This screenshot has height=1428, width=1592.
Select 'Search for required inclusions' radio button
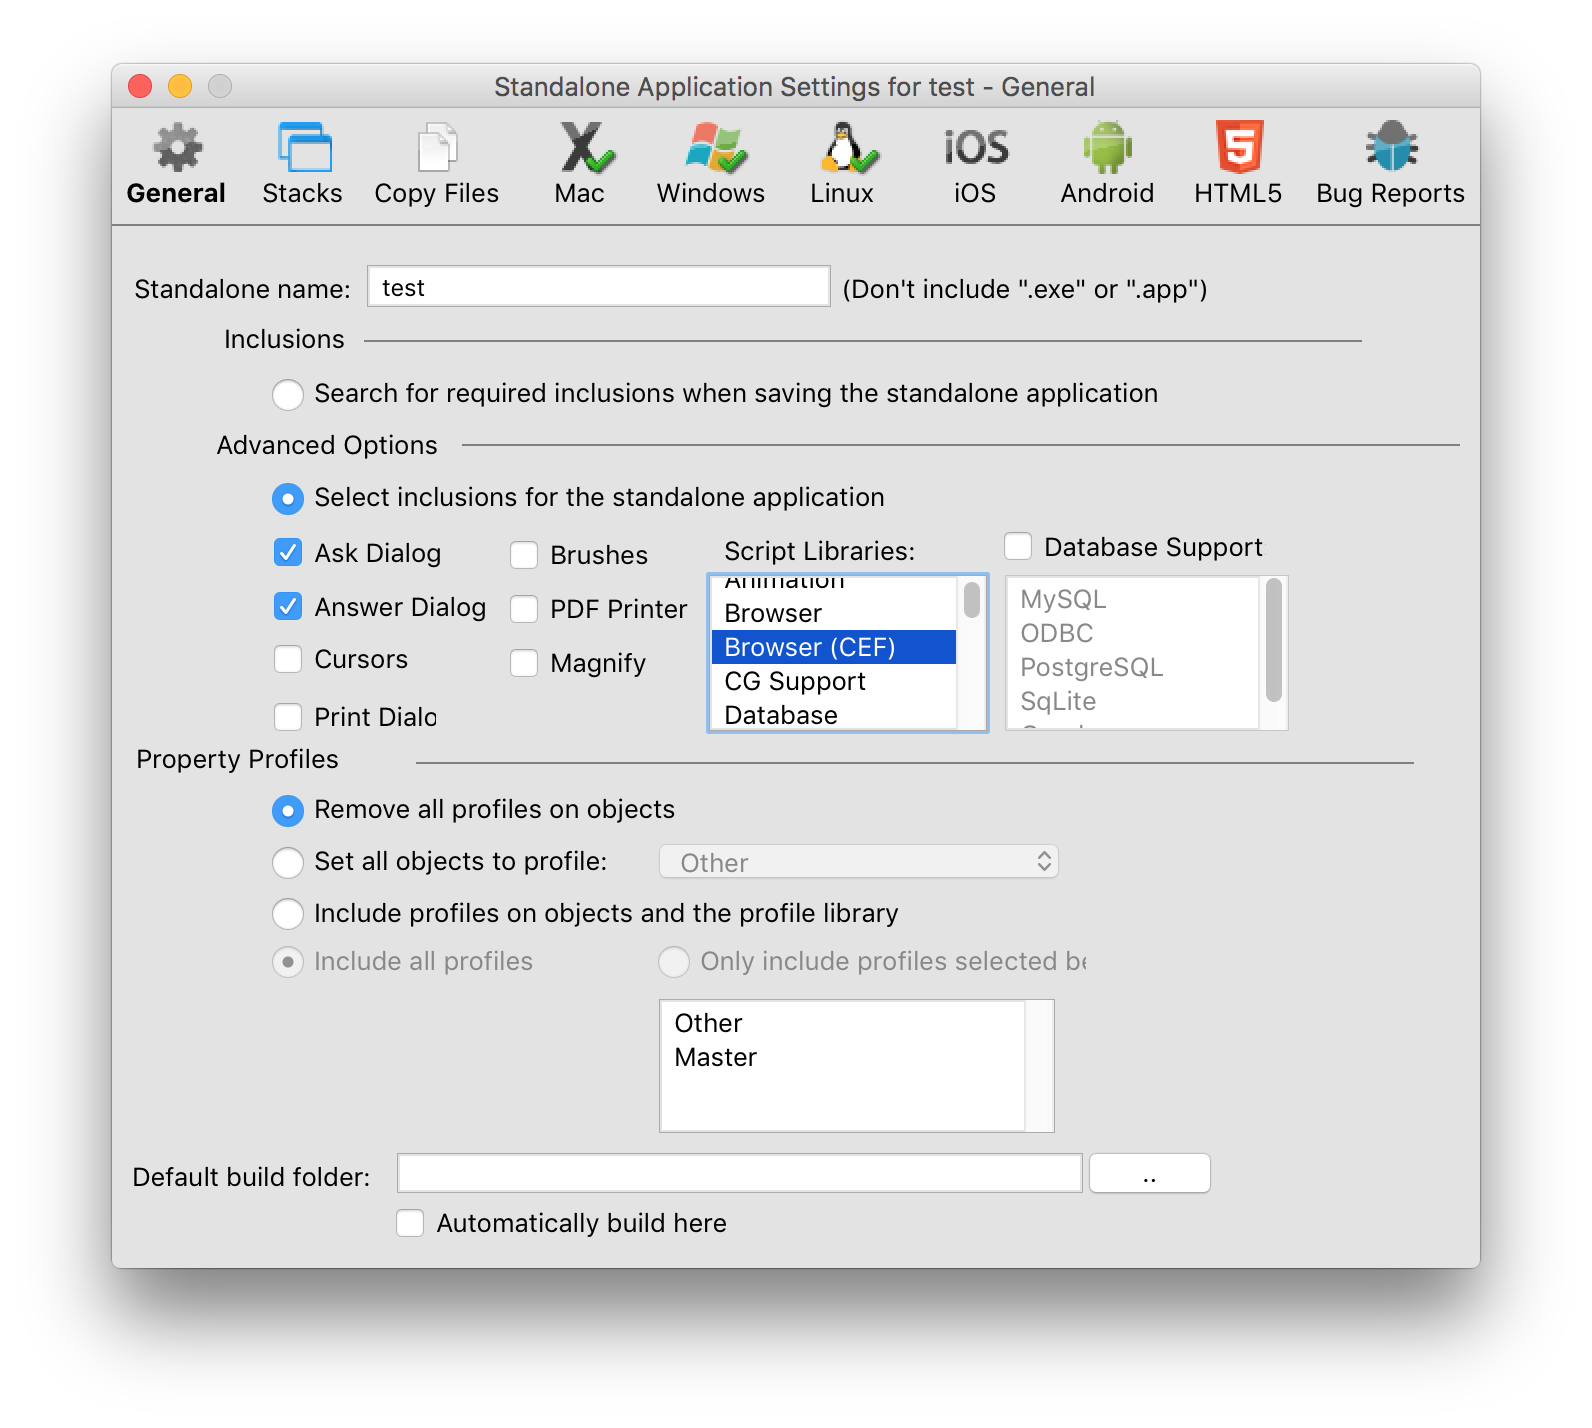point(288,394)
